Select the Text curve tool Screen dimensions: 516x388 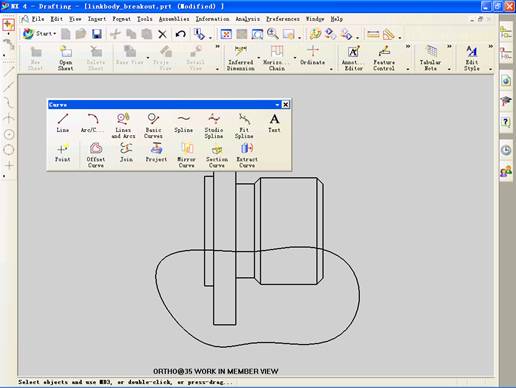coord(274,123)
